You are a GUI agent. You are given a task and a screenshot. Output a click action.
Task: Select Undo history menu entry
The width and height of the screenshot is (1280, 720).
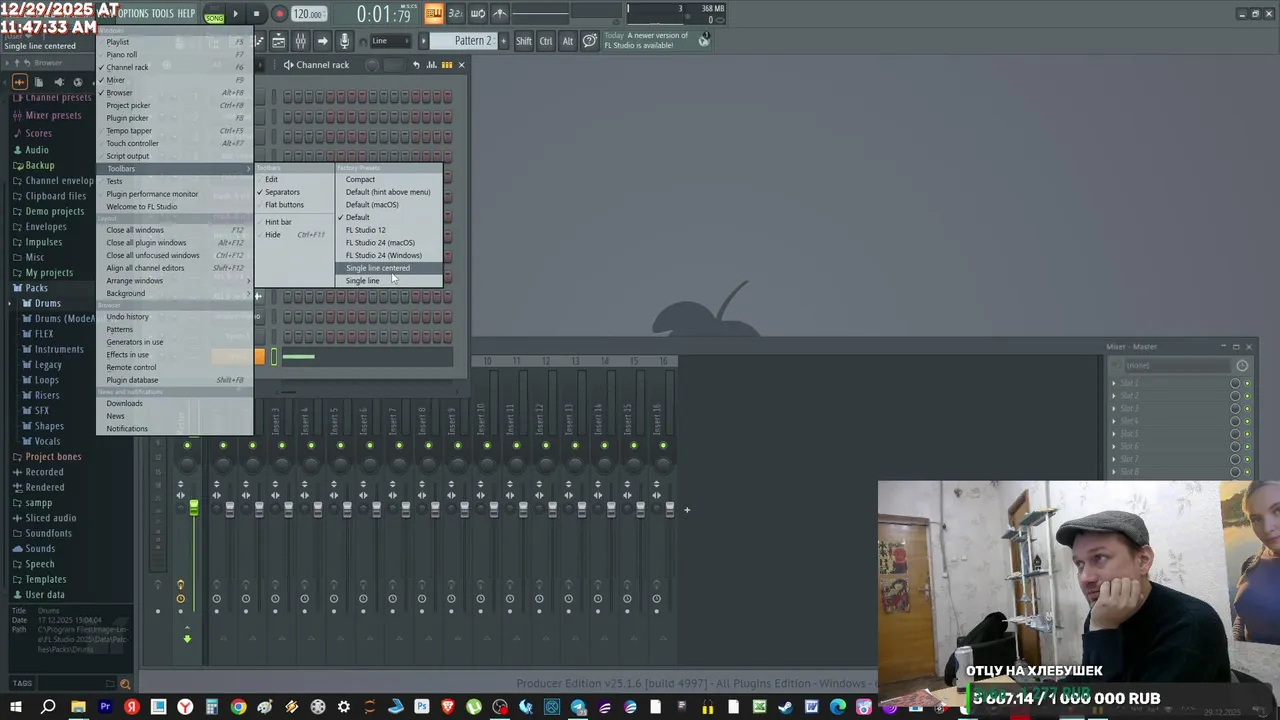(x=174, y=317)
